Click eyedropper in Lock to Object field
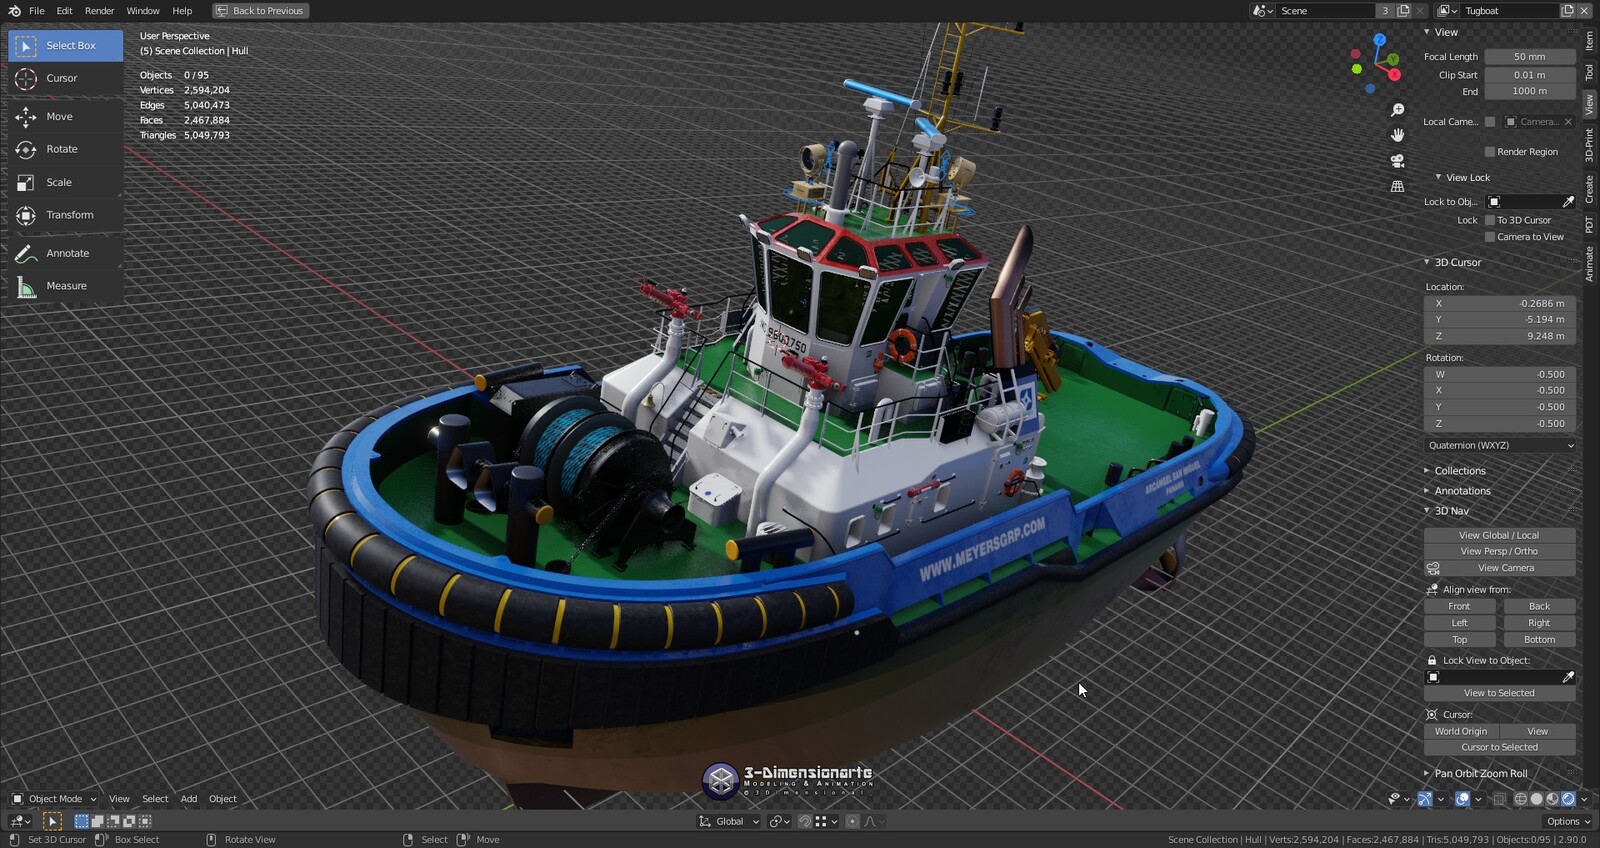This screenshot has width=1600, height=848. click(1568, 202)
